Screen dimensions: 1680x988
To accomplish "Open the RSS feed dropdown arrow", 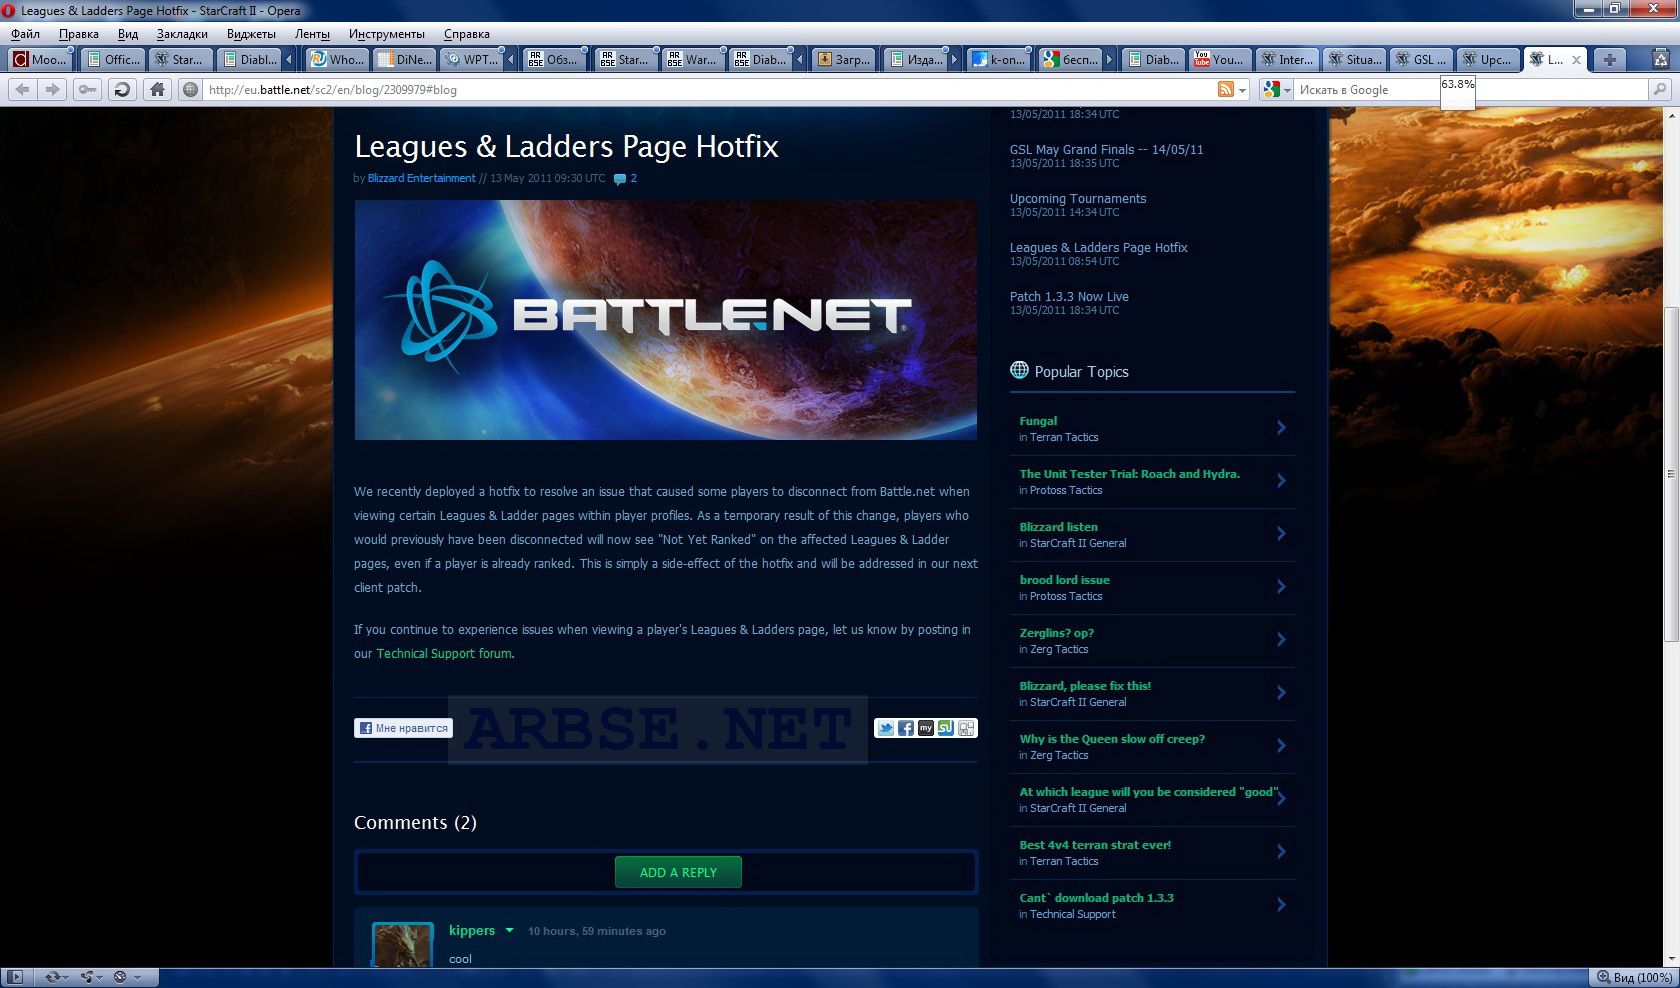I will pos(1243,90).
